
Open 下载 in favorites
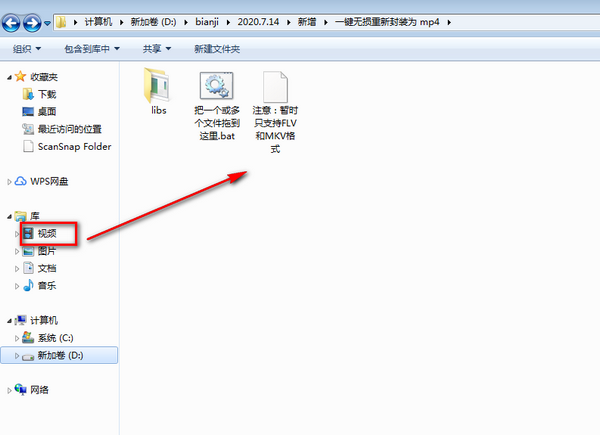click(47, 94)
